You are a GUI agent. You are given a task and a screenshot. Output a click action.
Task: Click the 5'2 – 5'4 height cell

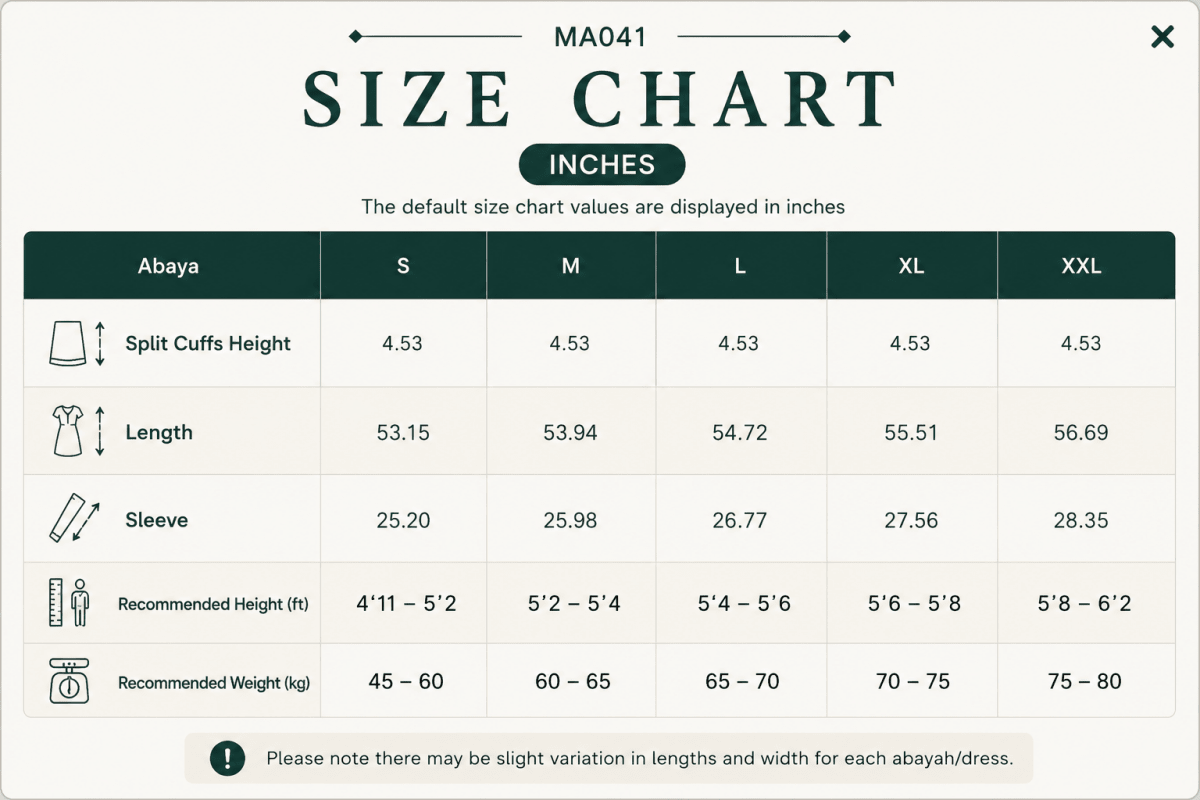point(574,604)
